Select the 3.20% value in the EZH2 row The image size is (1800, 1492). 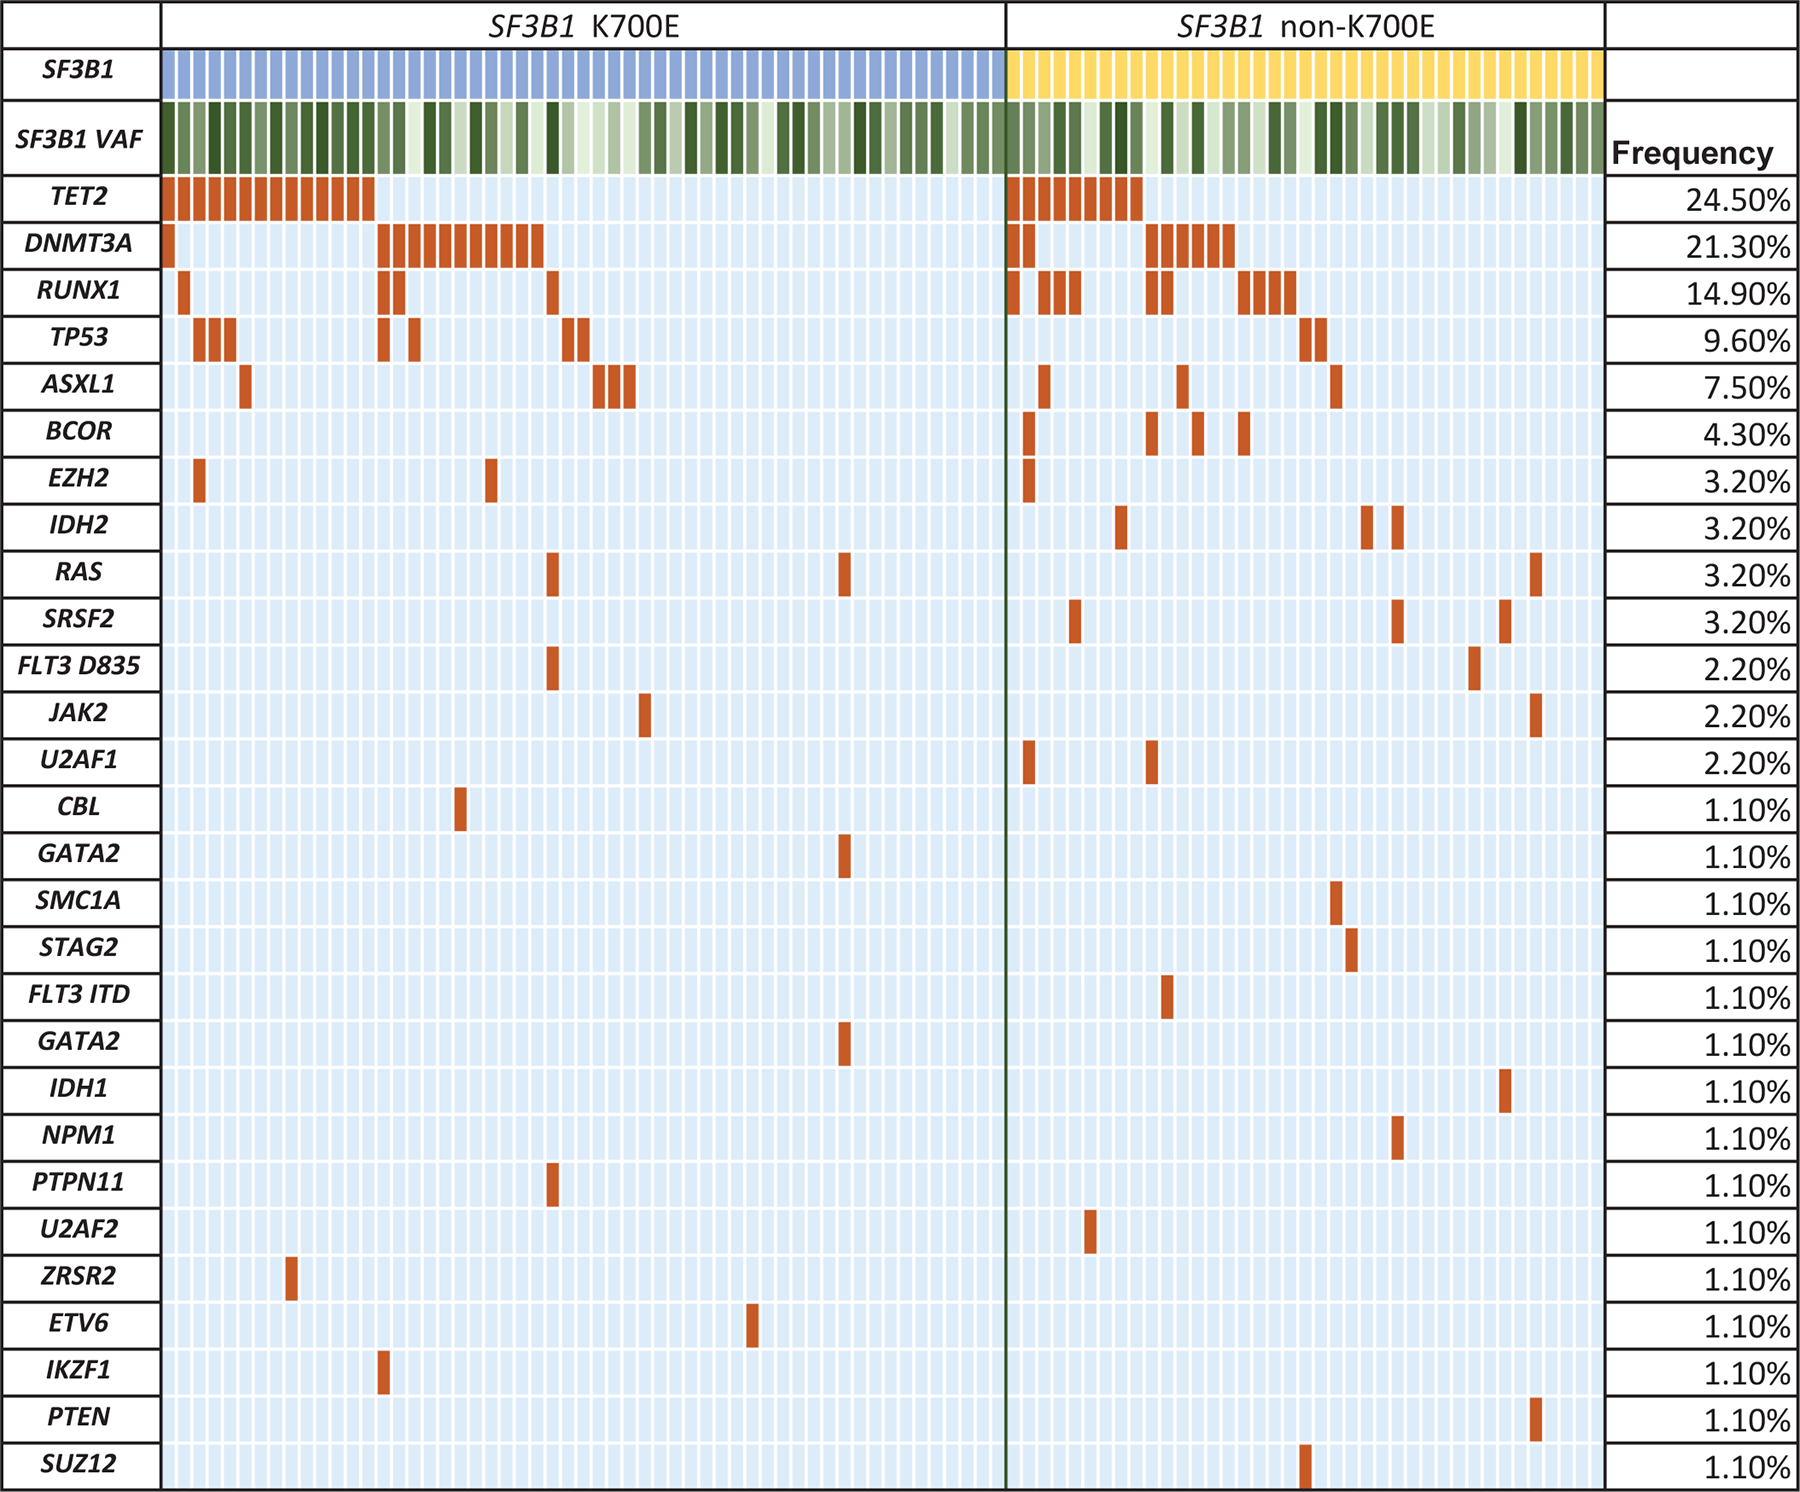[x=1746, y=482]
